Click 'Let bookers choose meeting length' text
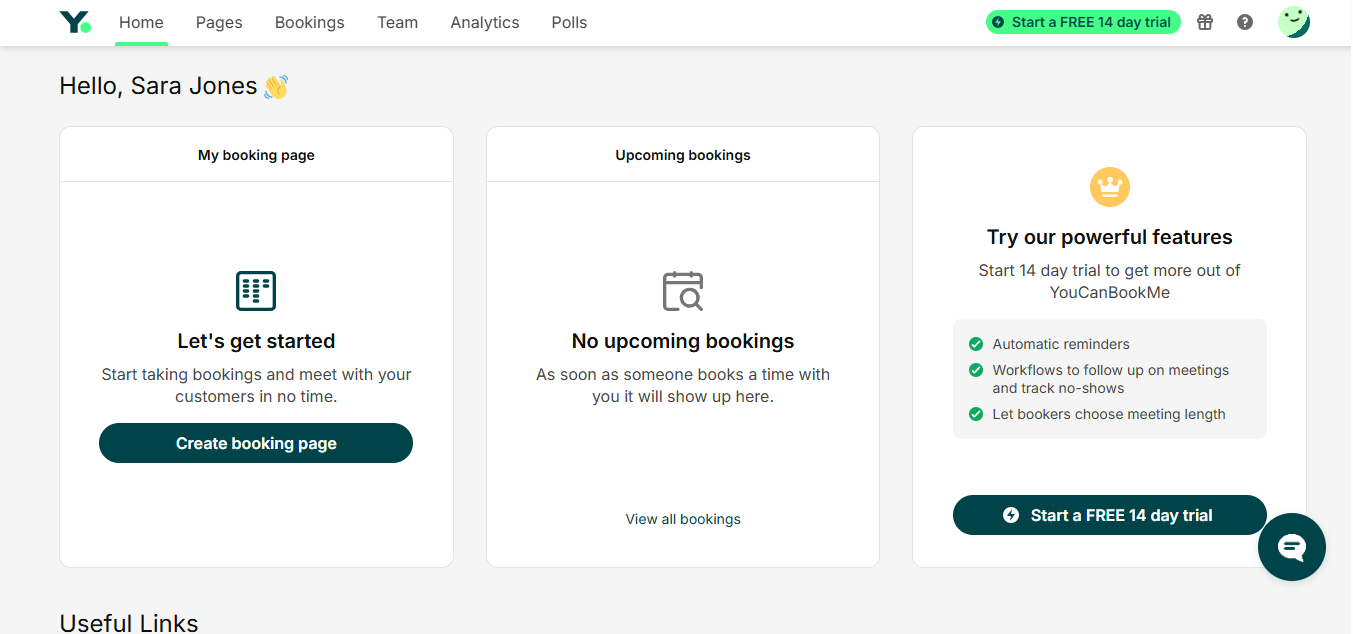Screen dimensions: 1353x634 click(x=1109, y=414)
